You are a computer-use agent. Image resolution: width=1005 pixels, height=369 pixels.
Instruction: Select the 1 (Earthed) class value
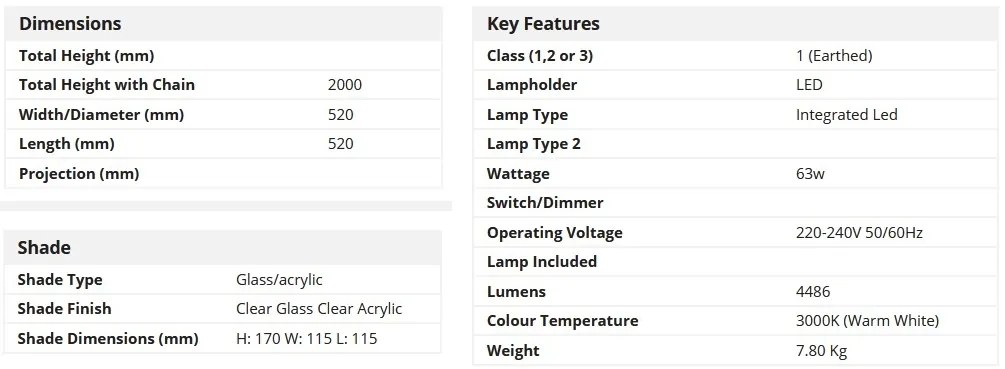[x=834, y=56]
